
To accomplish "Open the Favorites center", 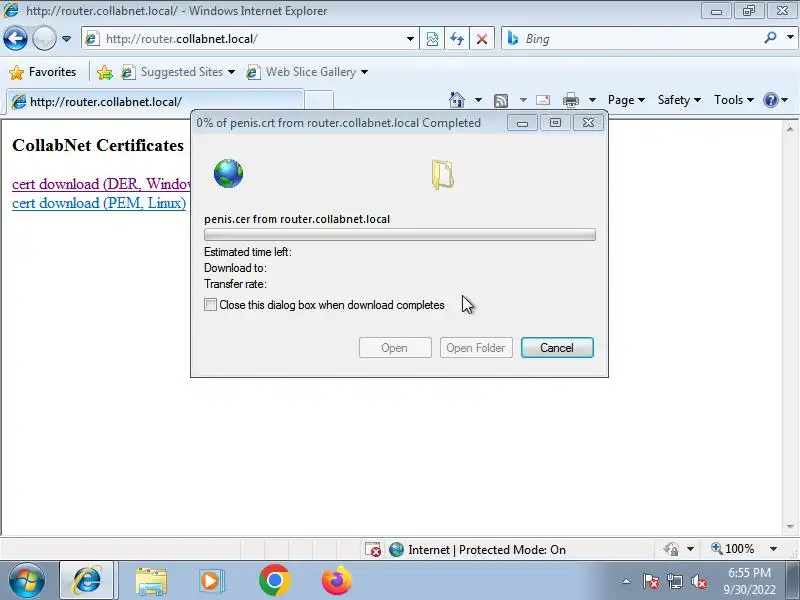I will 43,72.
